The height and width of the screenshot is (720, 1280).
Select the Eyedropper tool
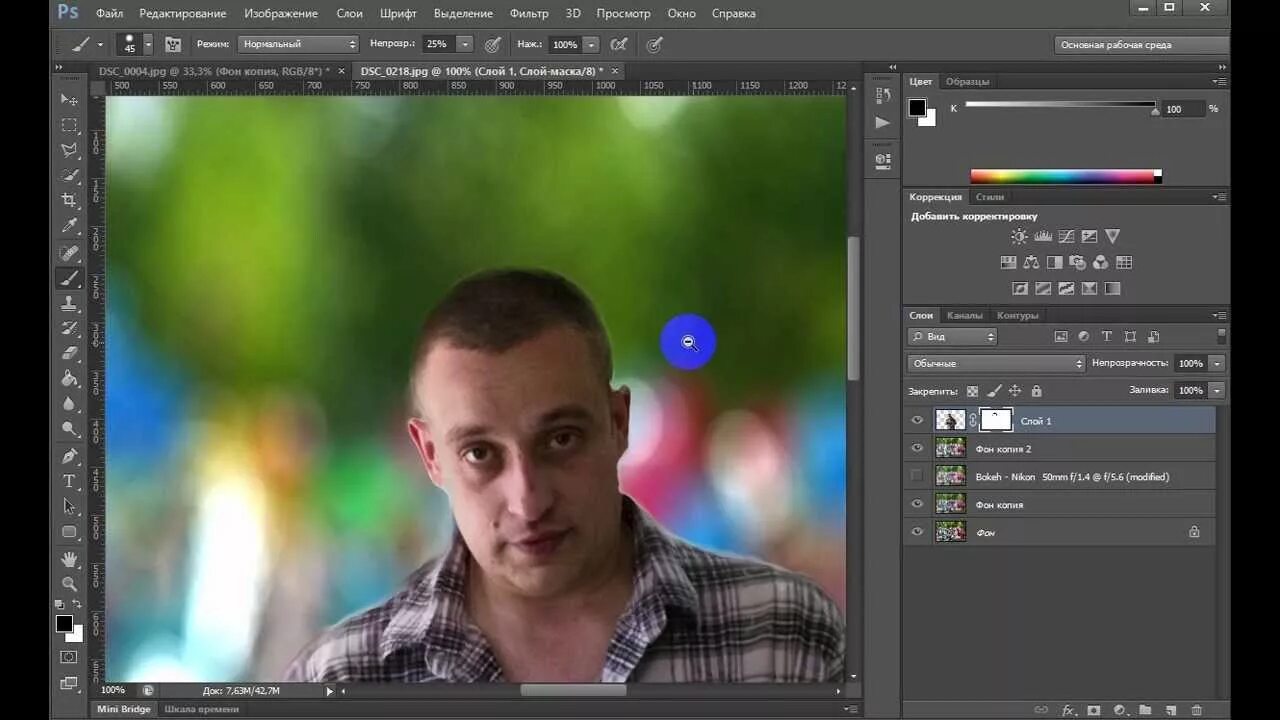point(69,226)
